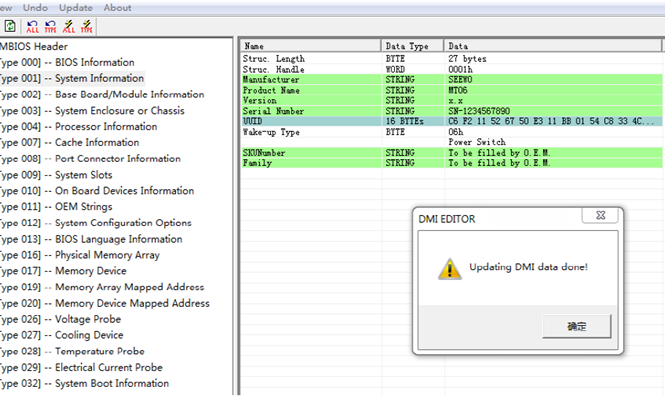Select Type 004 Processor Information

[x=78, y=126]
